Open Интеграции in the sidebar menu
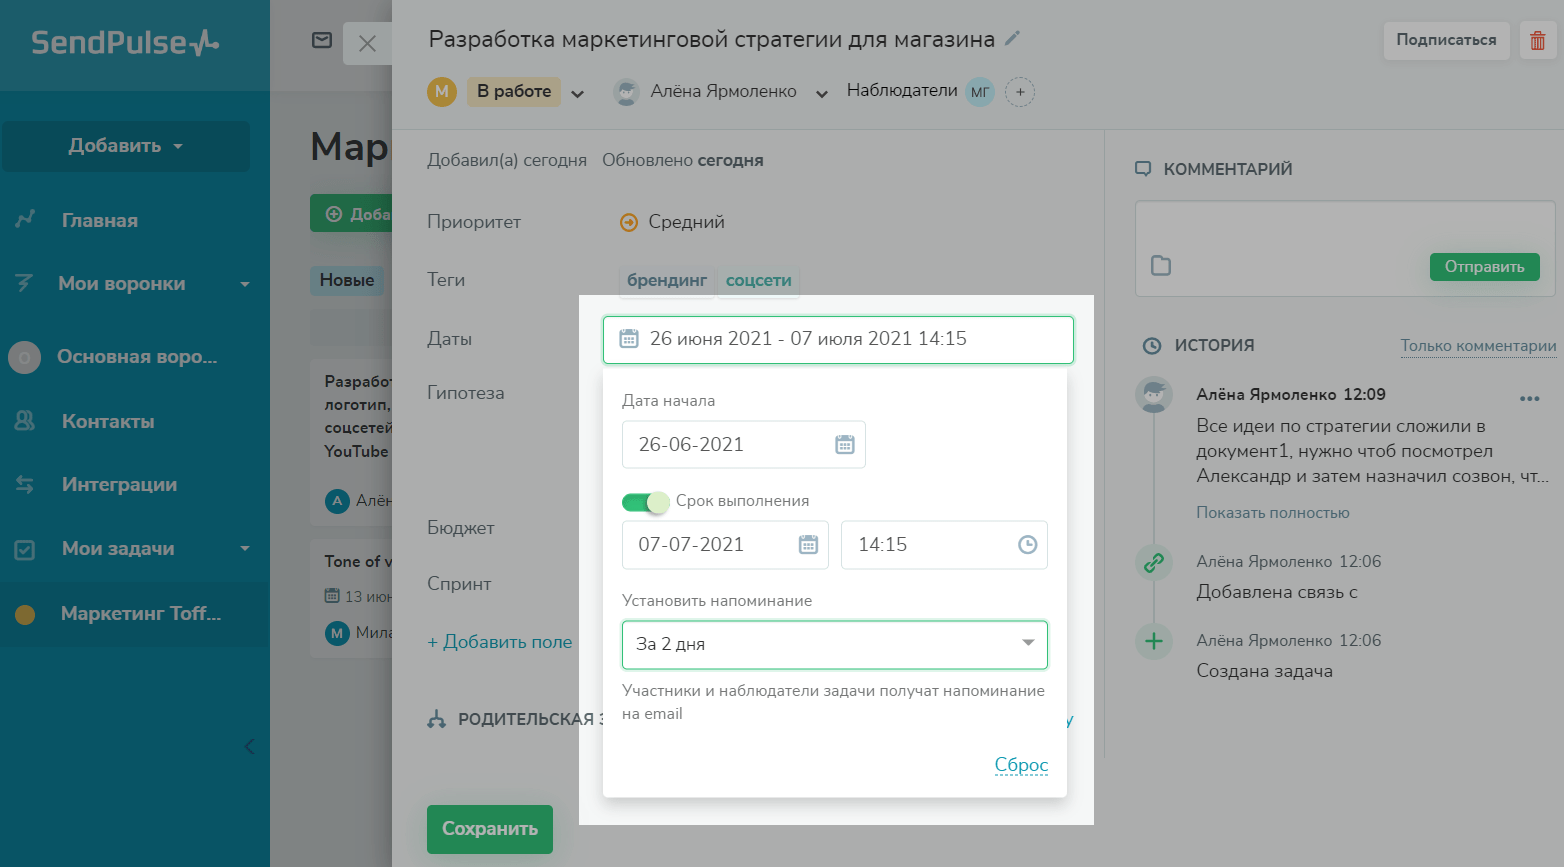 pyautogui.click(x=119, y=485)
